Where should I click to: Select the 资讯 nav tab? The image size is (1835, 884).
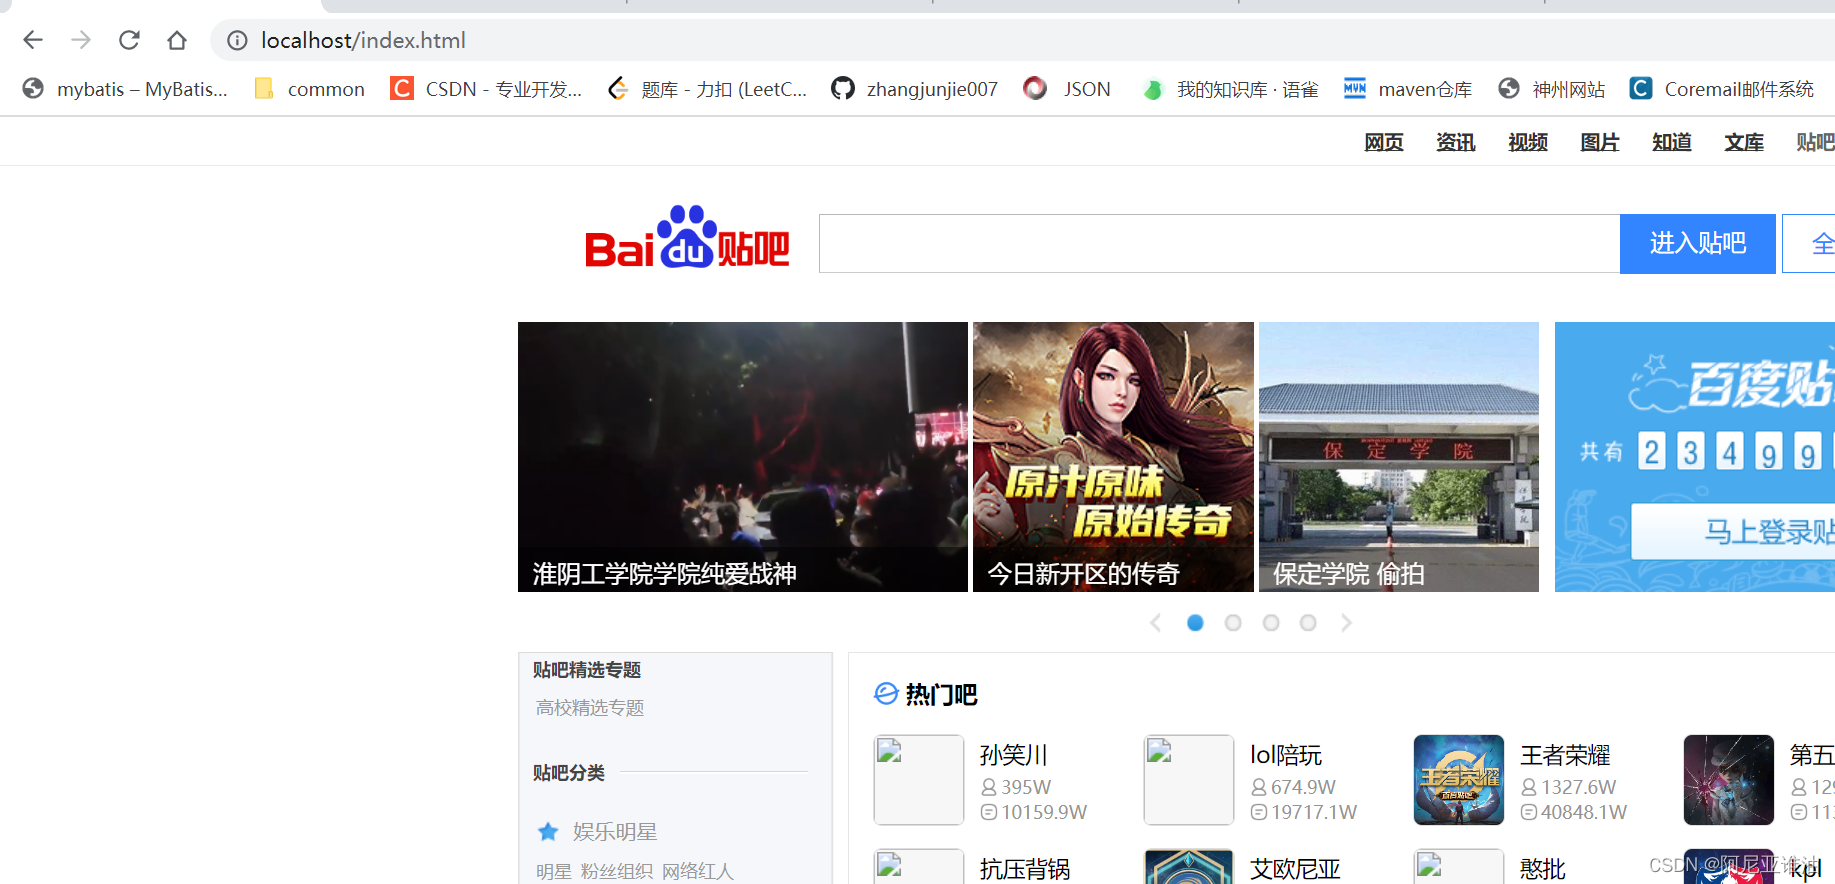(1456, 142)
